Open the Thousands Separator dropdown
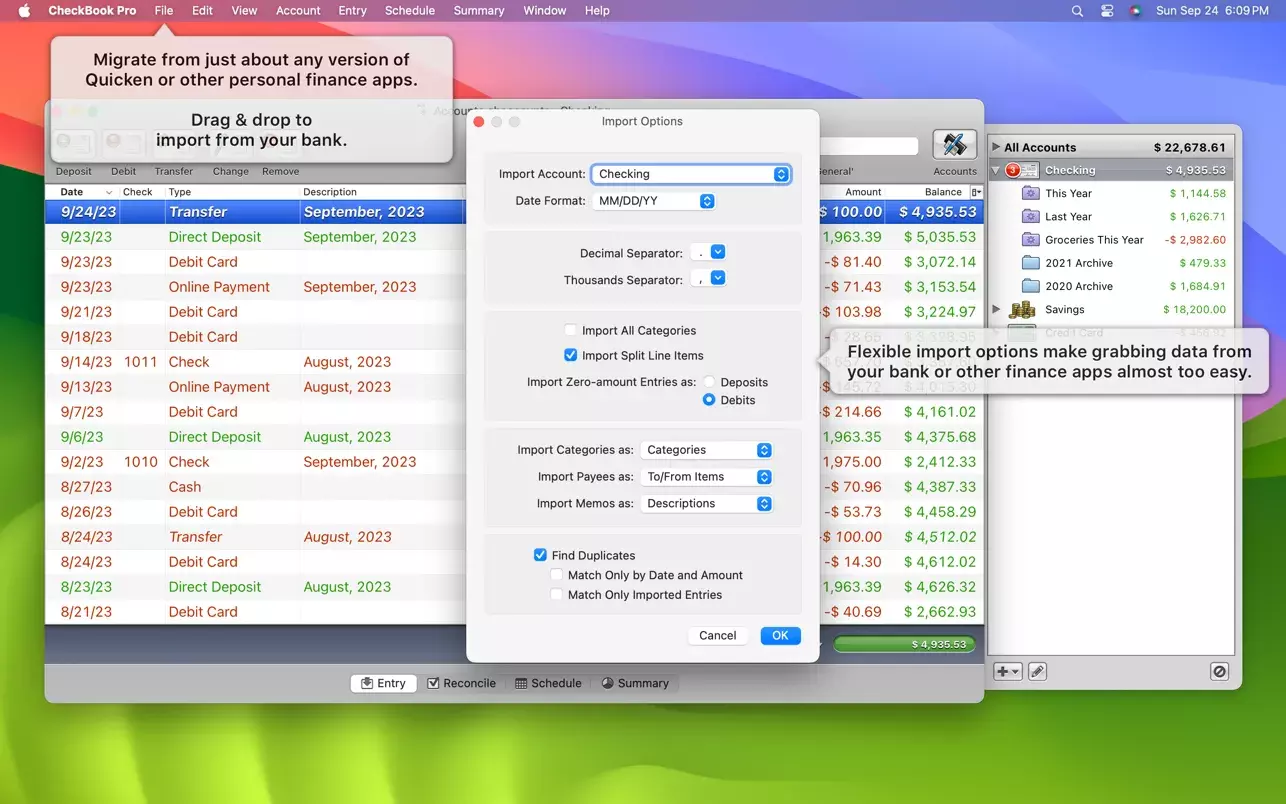 [x=708, y=280]
